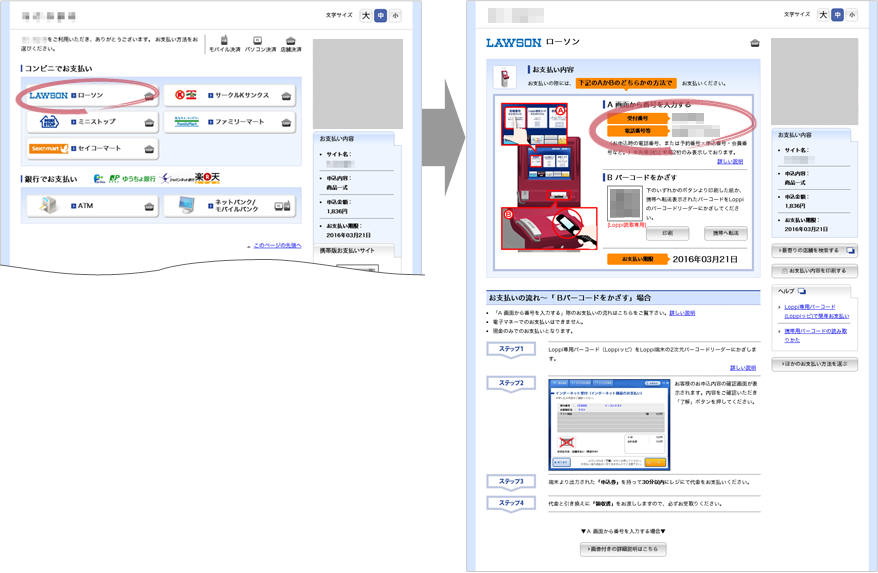Open 詳しい説明 link in payment flow bullets
Image resolution: width=878 pixels, height=573 pixels.
coord(682,313)
